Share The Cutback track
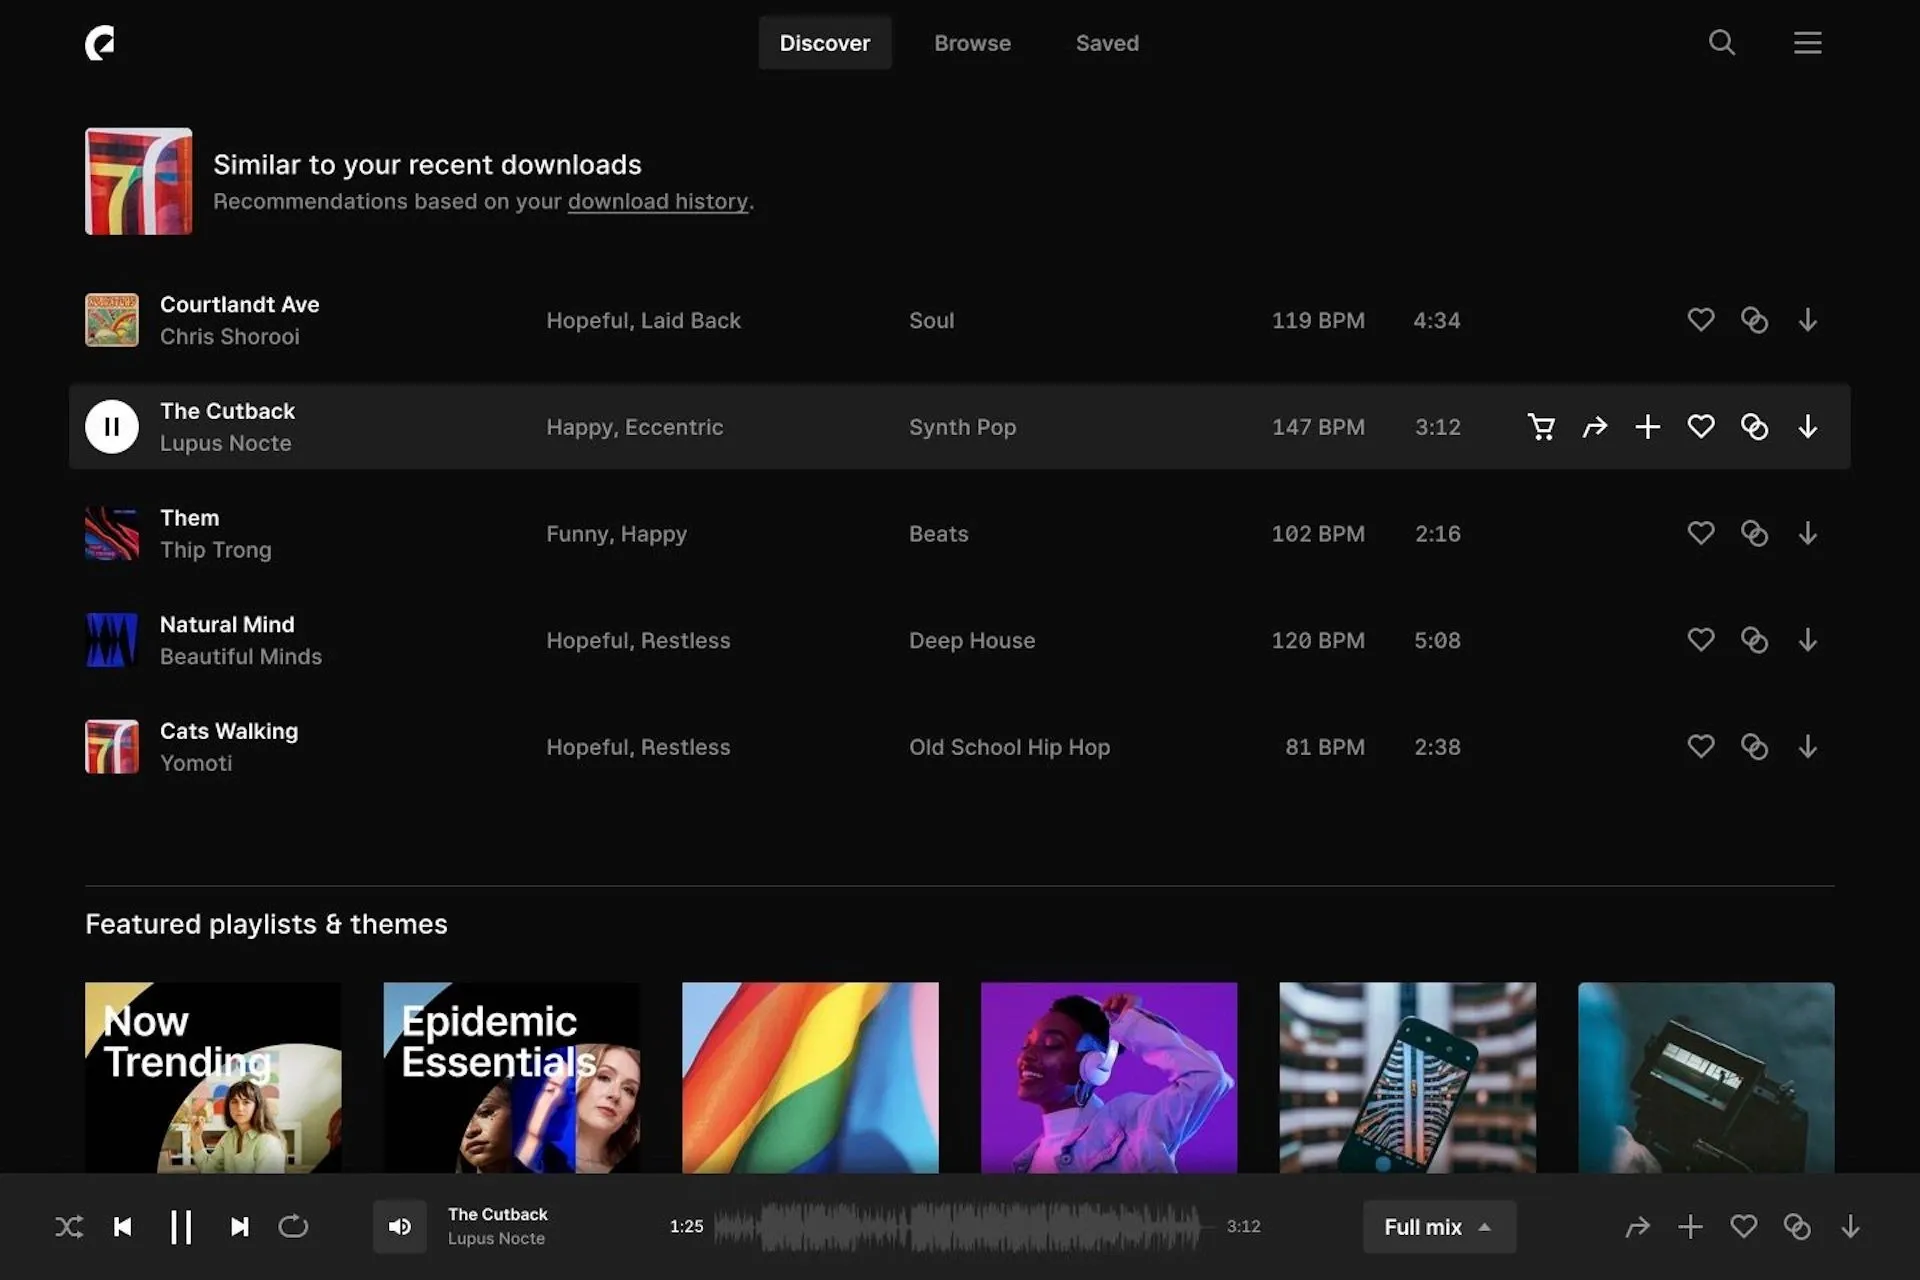 pos(1595,426)
